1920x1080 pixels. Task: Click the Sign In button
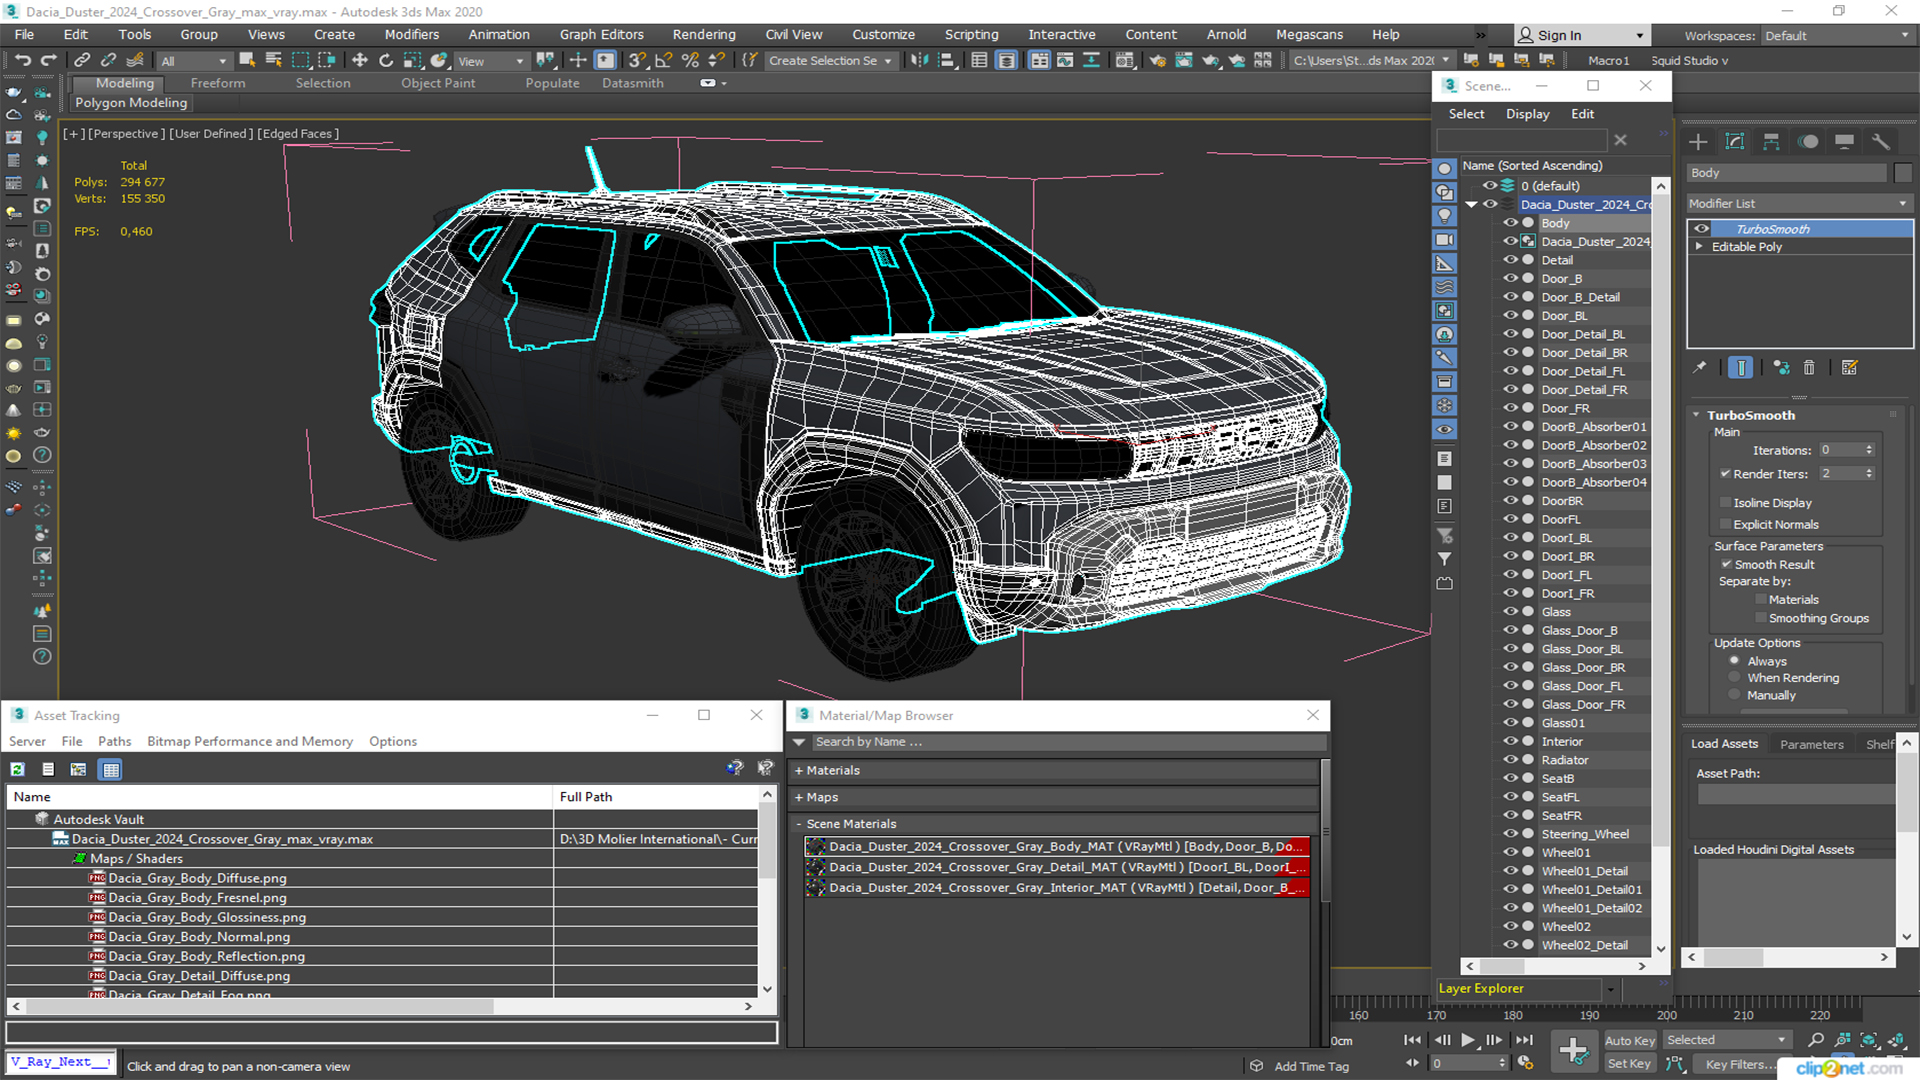click(1581, 35)
